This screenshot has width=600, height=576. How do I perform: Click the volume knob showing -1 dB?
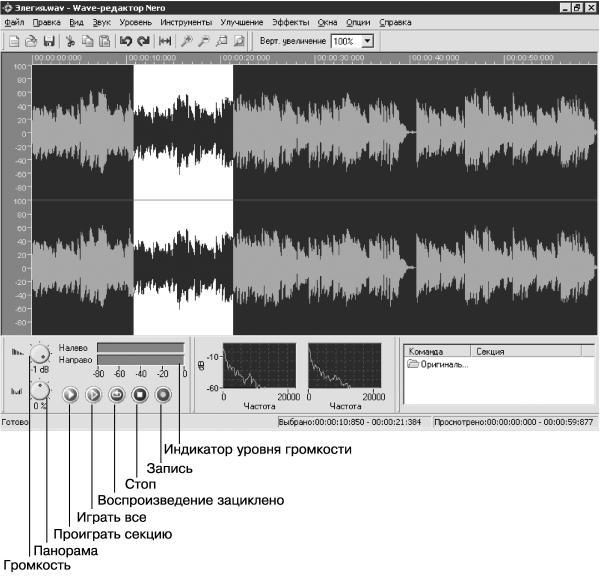(x=40, y=354)
